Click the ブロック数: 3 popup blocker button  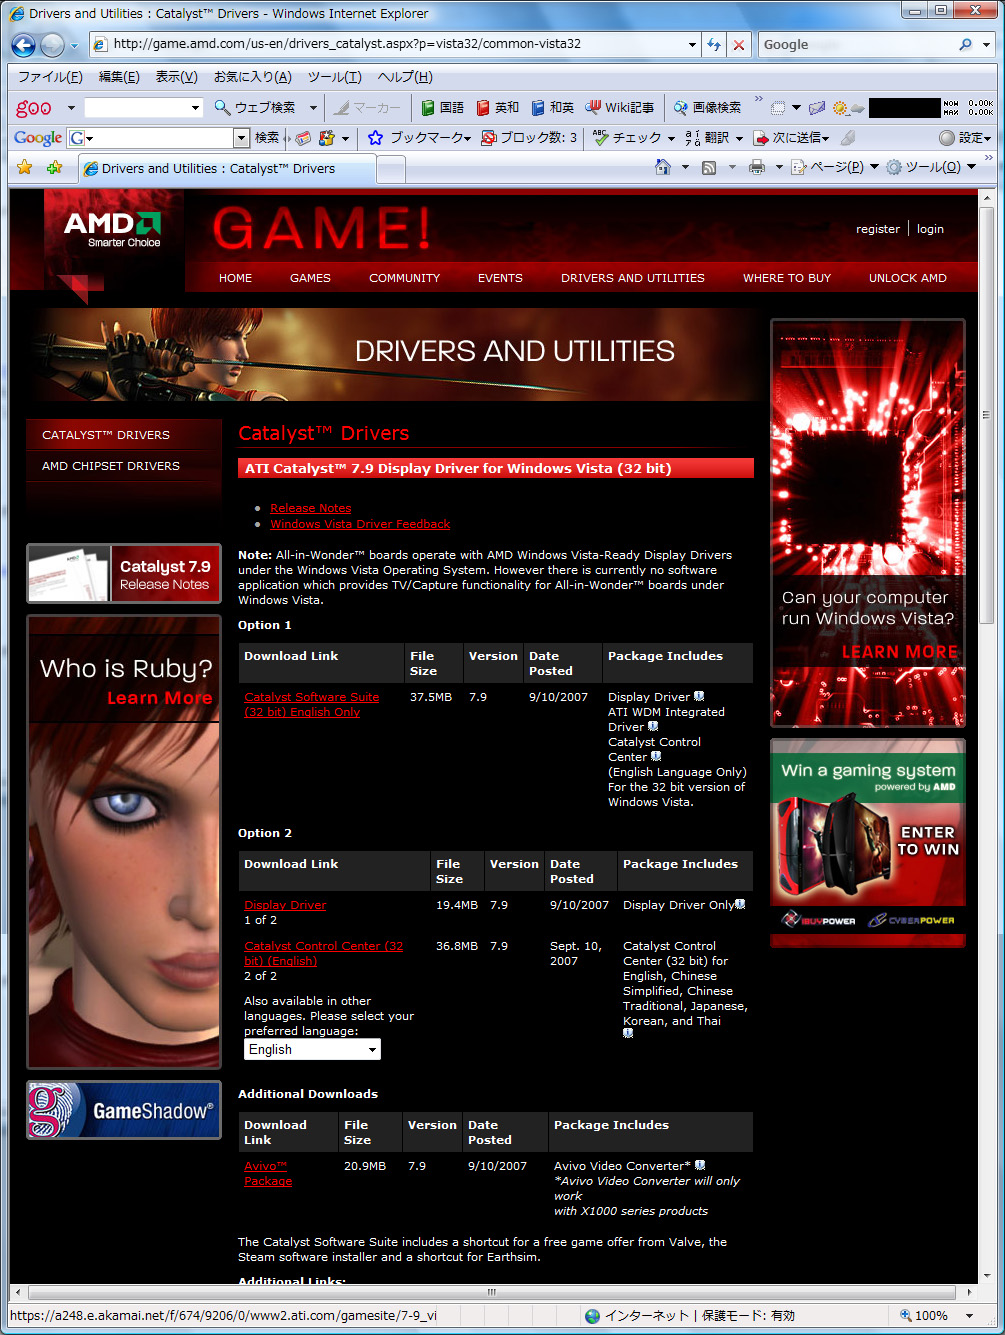(x=530, y=138)
